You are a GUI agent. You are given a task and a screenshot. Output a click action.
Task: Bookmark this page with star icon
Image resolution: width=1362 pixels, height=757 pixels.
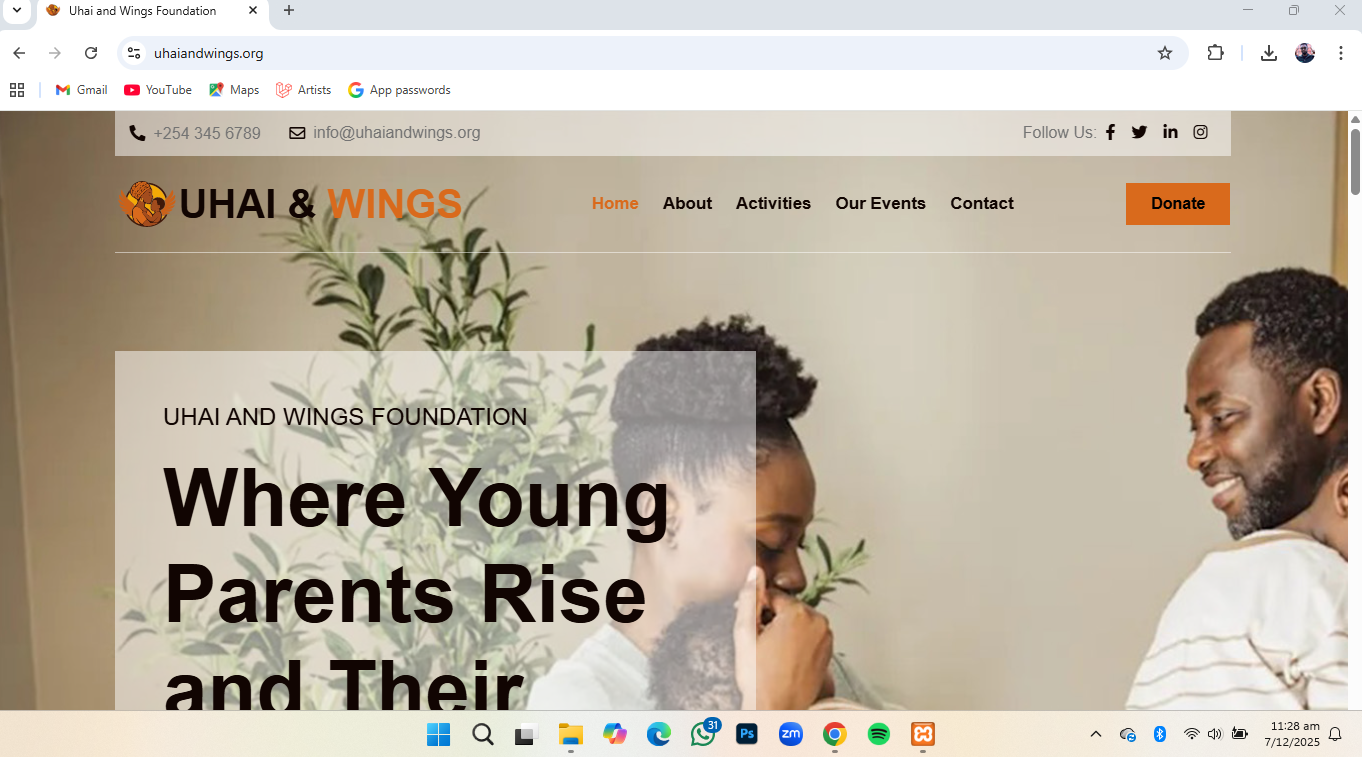tap(1165, 53)
